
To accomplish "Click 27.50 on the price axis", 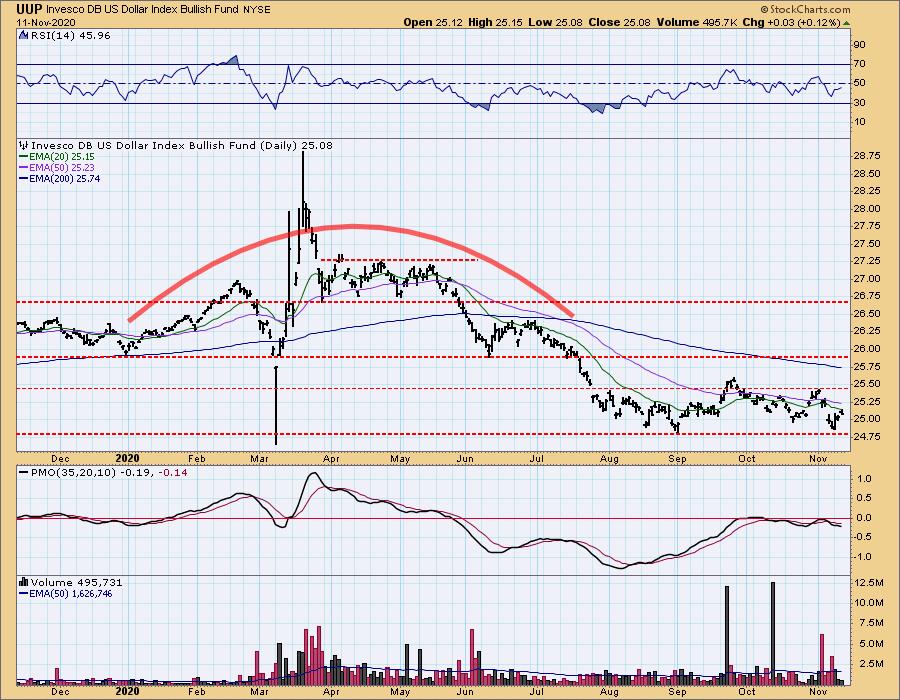I will tap(867, 244).
